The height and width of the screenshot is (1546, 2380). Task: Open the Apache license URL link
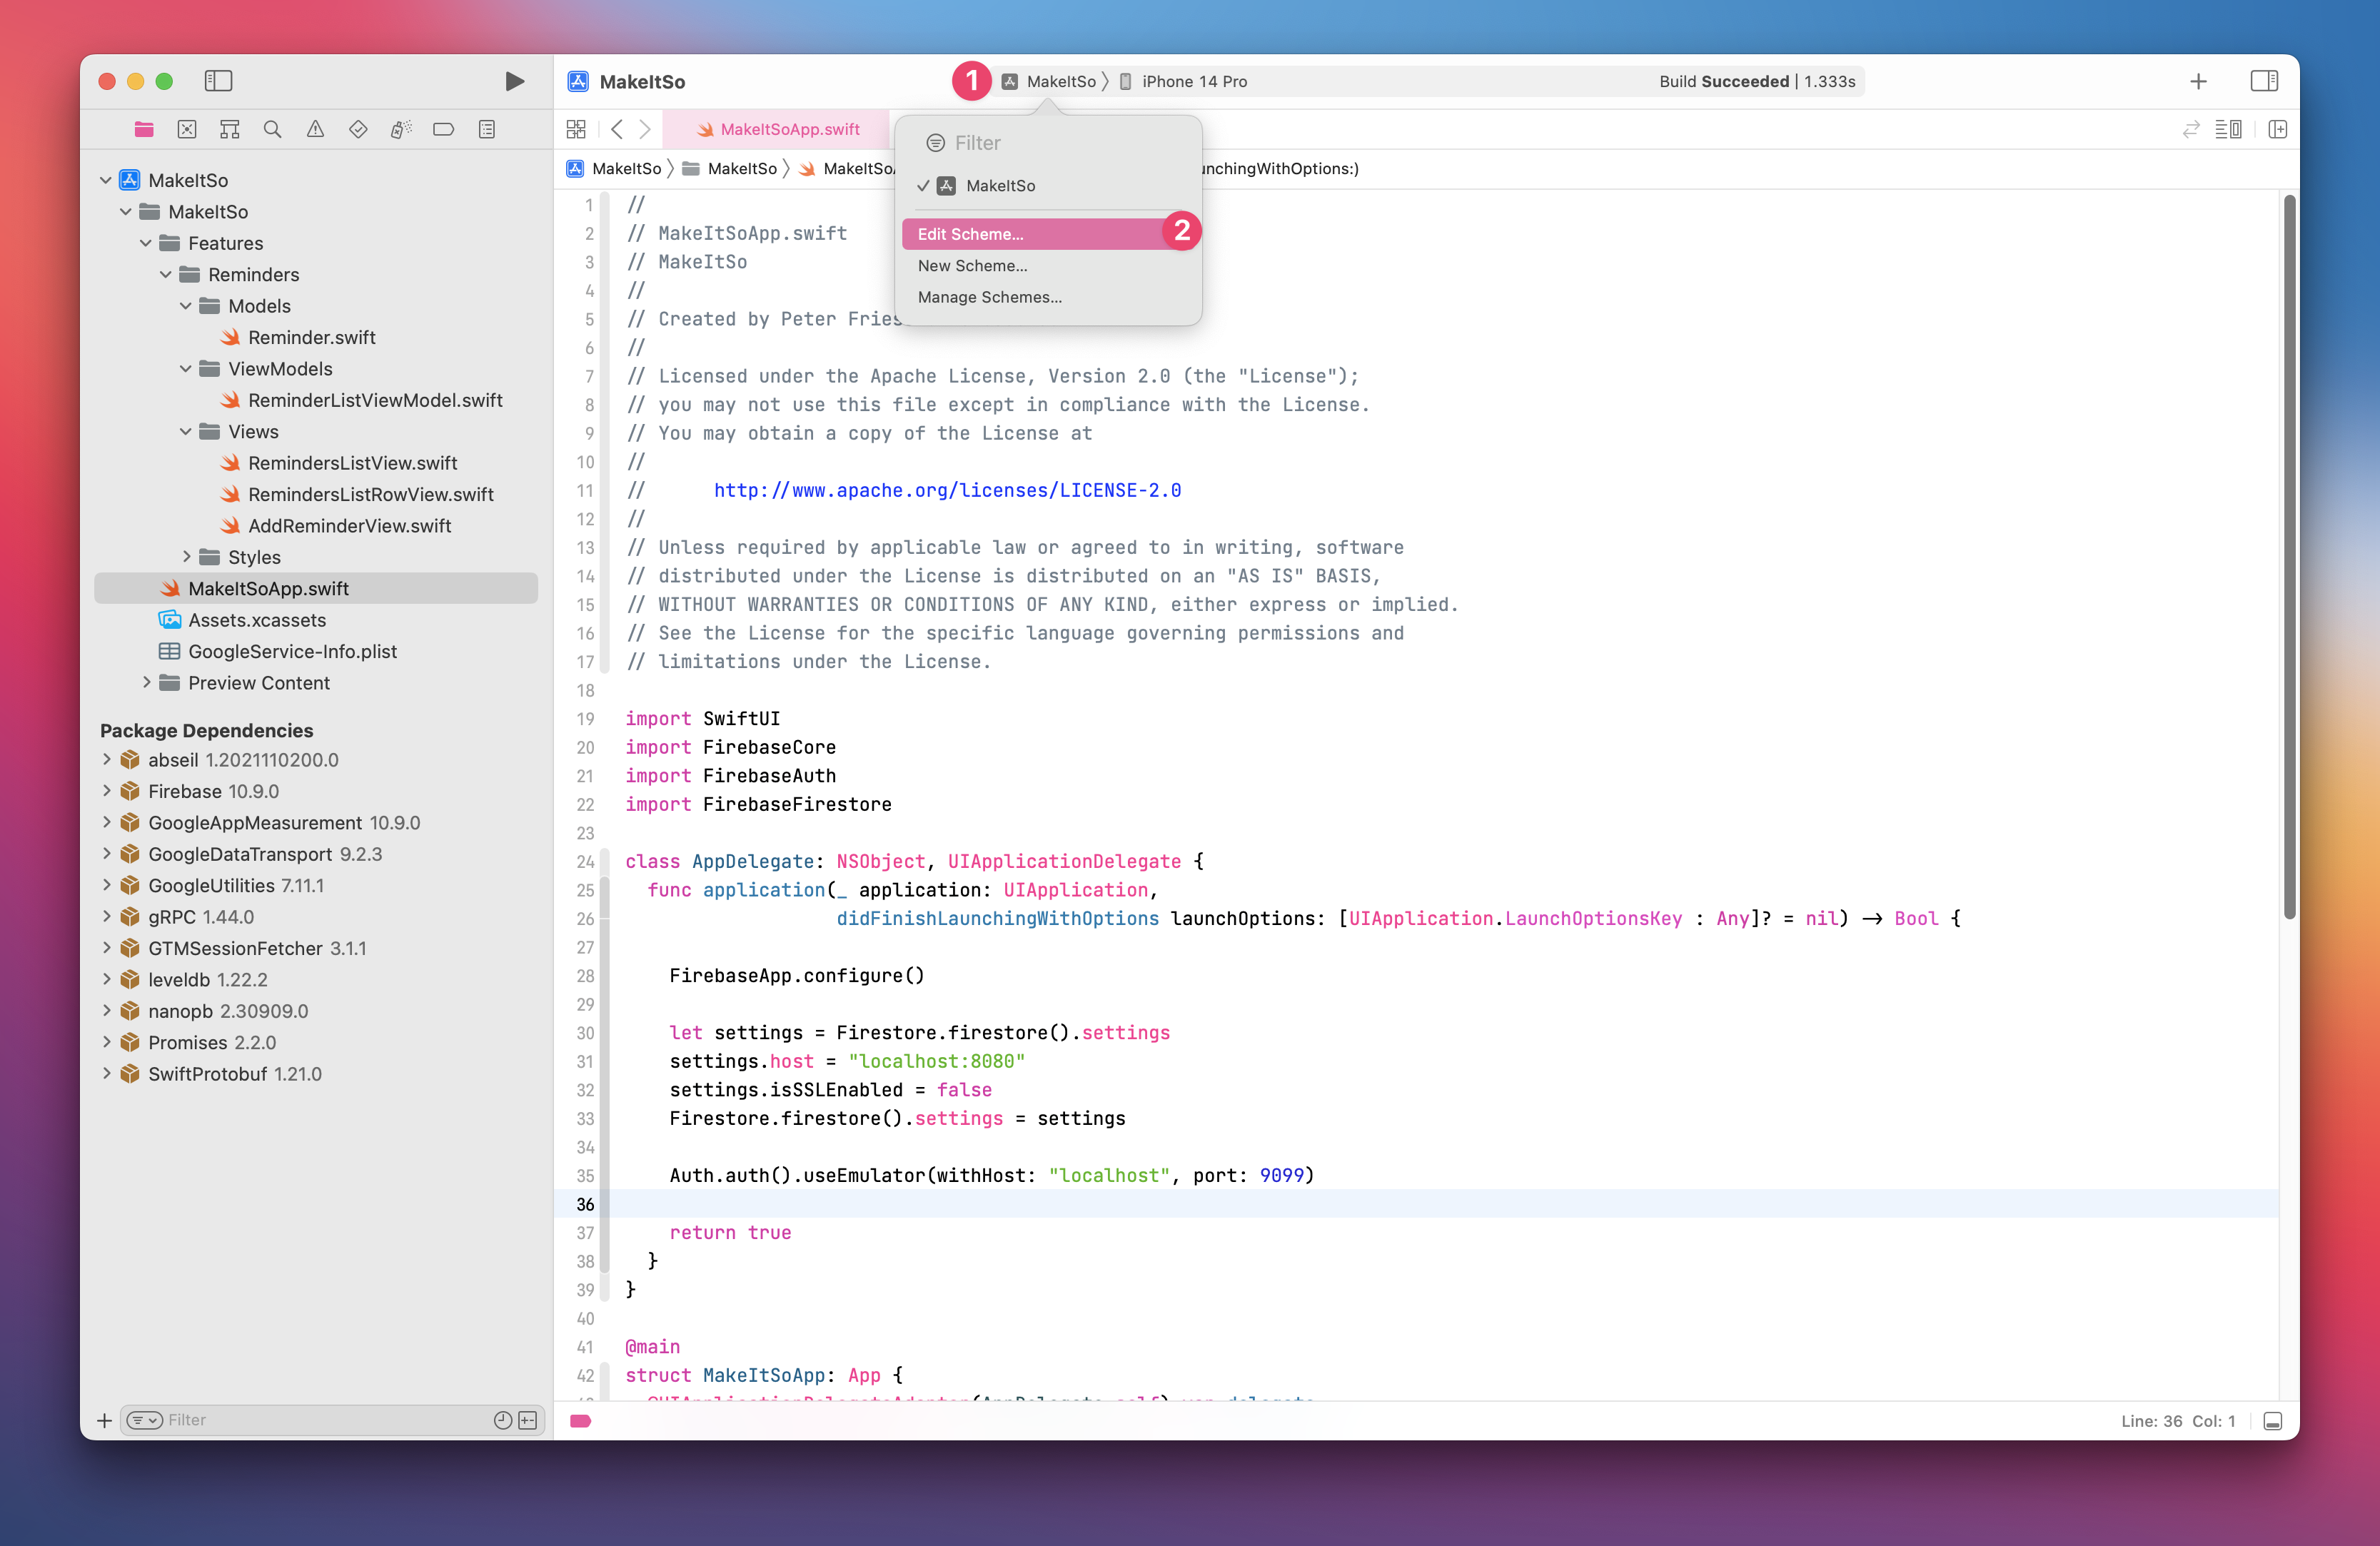click(x=947, y=490)
